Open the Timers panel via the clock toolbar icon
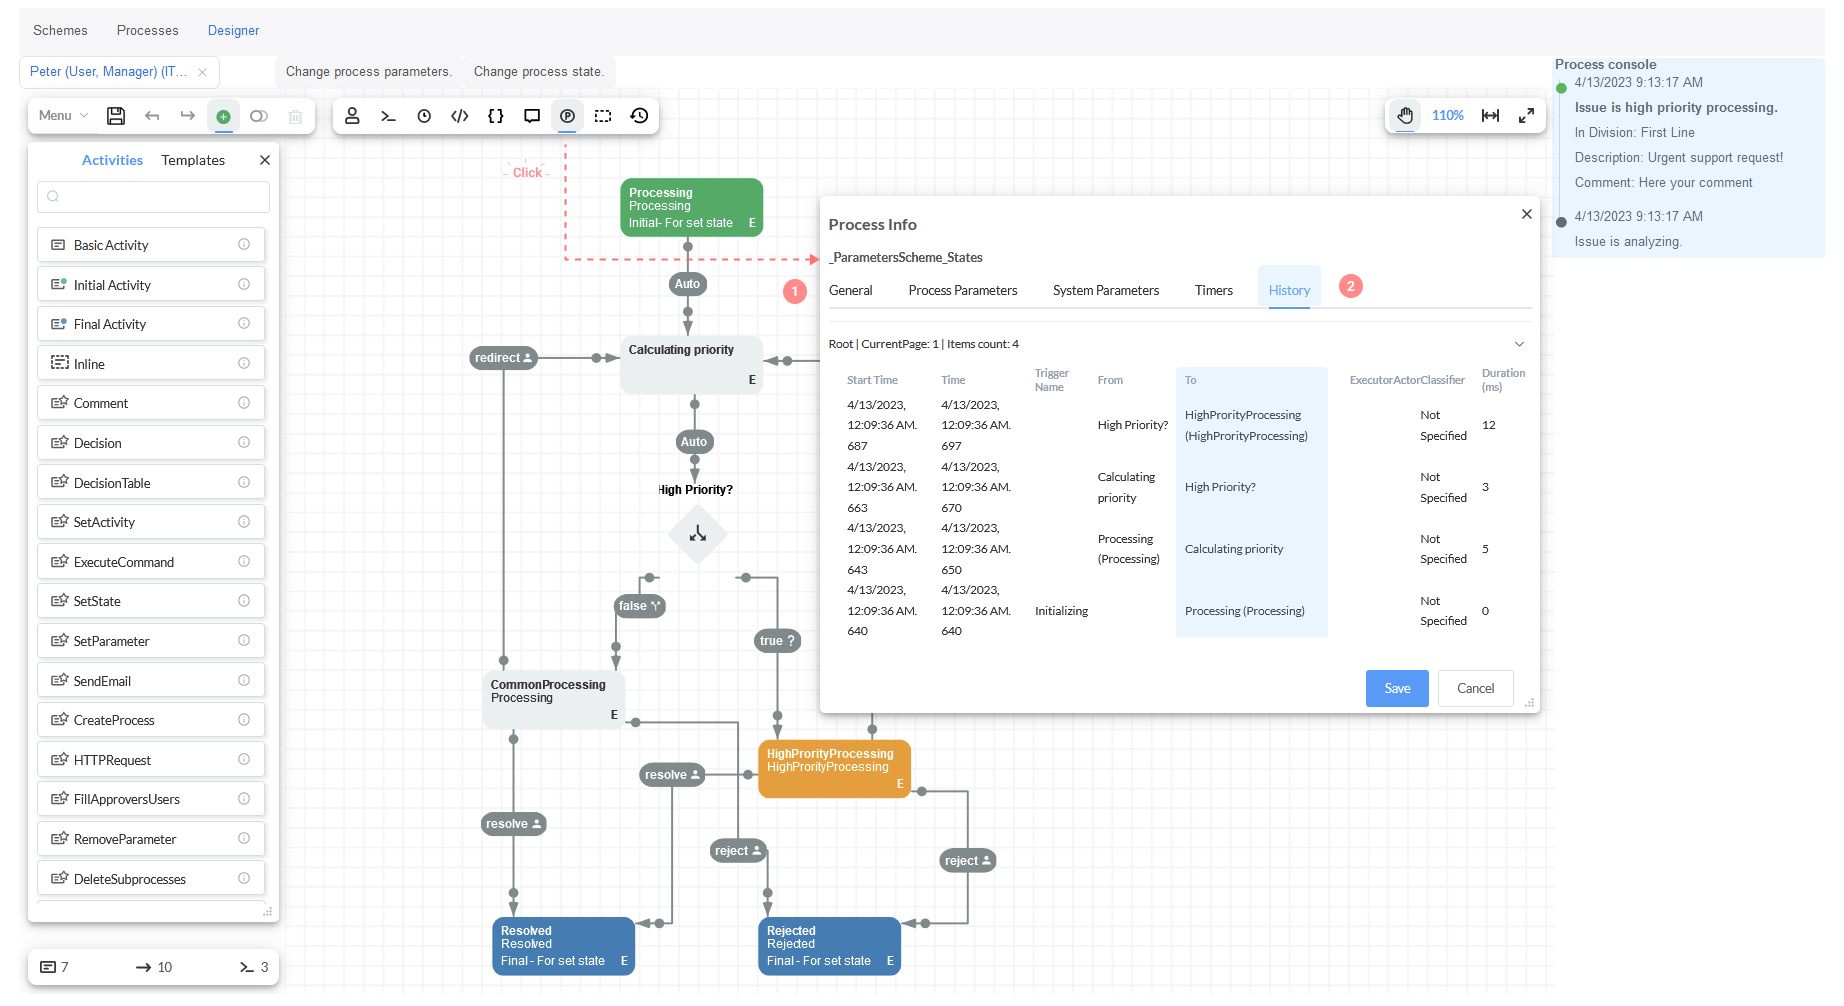1844x1006 pixels. (424, 116)
